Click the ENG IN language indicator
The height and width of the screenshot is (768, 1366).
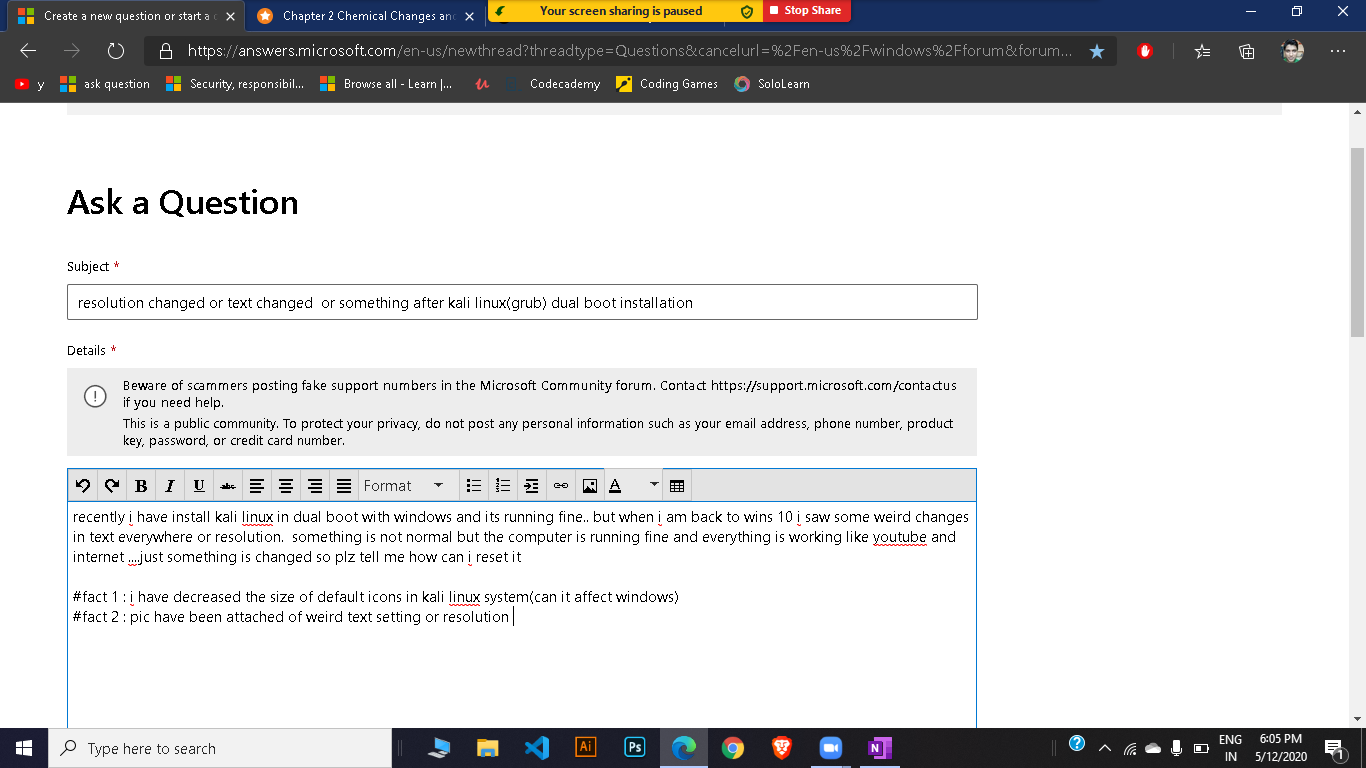coord(1230,748)
